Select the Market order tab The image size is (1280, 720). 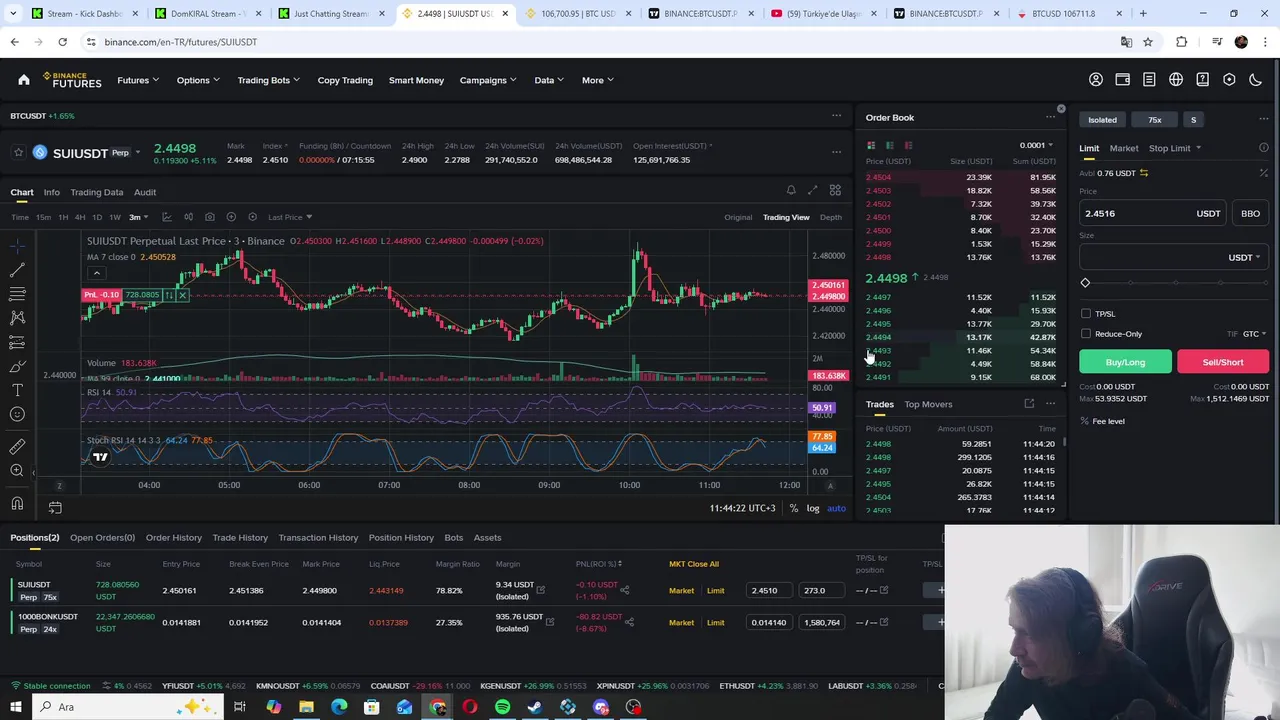pos(1123,148)
